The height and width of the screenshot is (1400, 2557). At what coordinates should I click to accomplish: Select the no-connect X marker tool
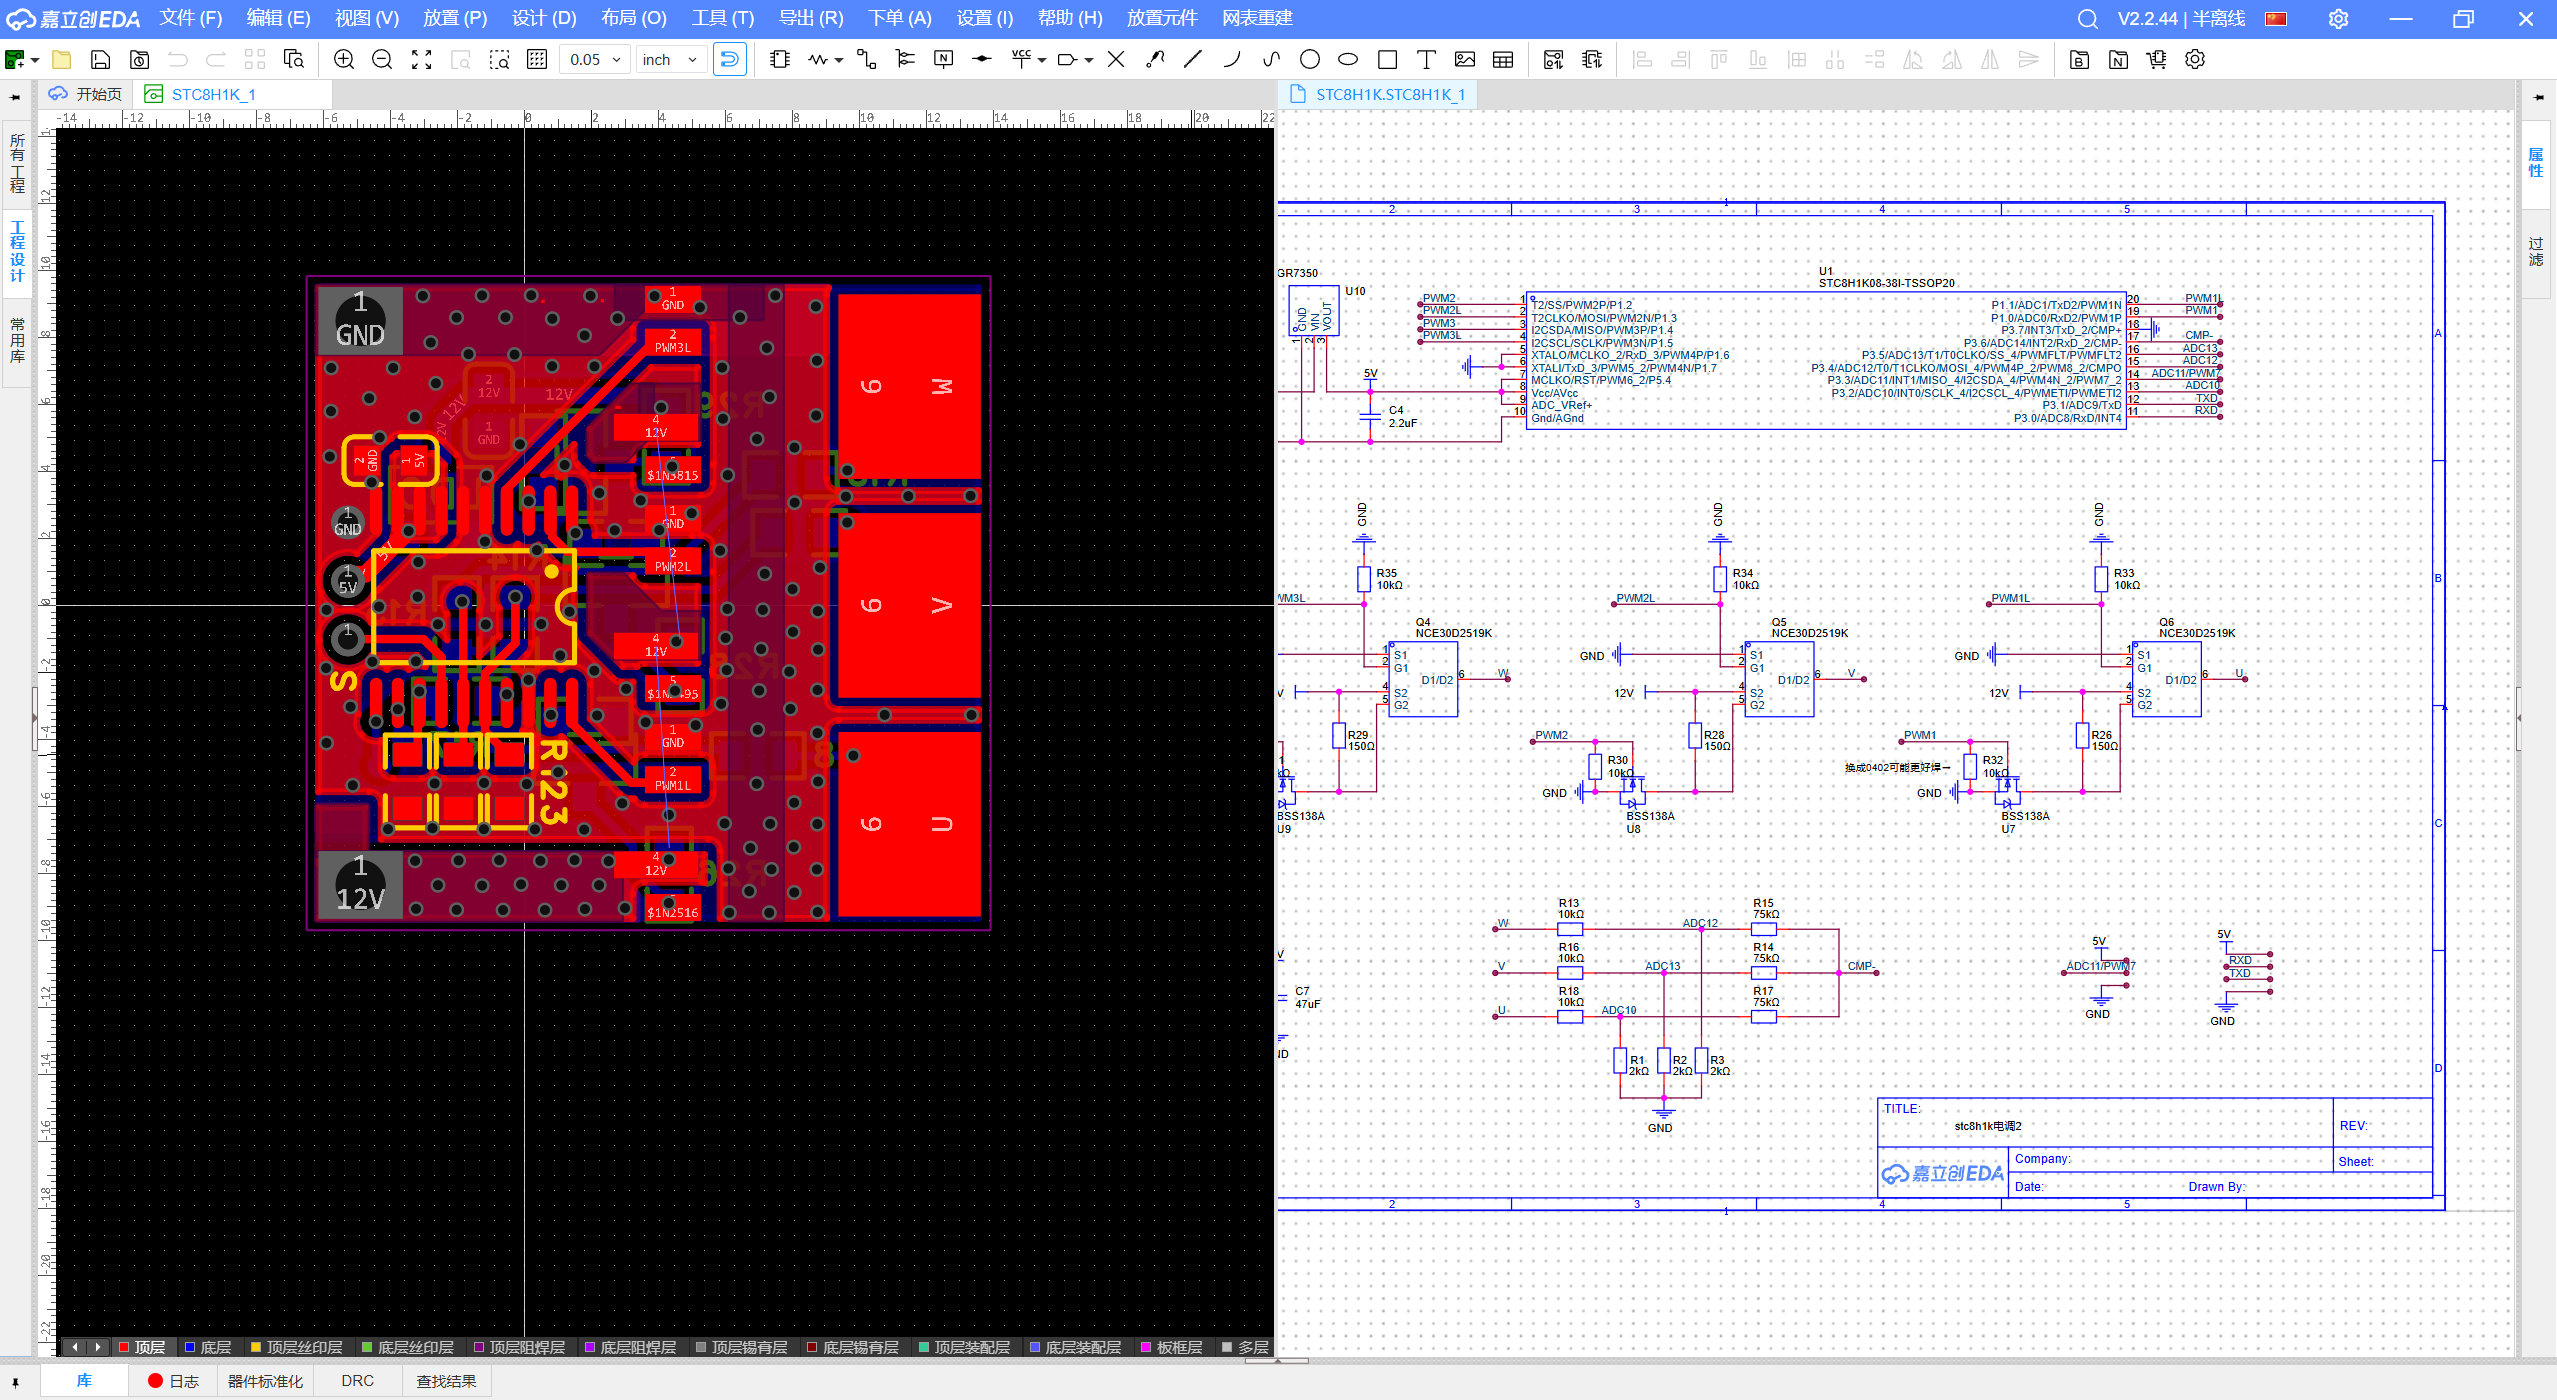pyautogui.click(x=1116, y=60)
